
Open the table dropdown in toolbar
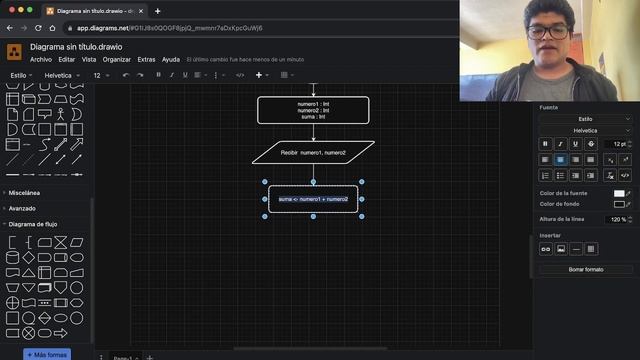[287, 75]
